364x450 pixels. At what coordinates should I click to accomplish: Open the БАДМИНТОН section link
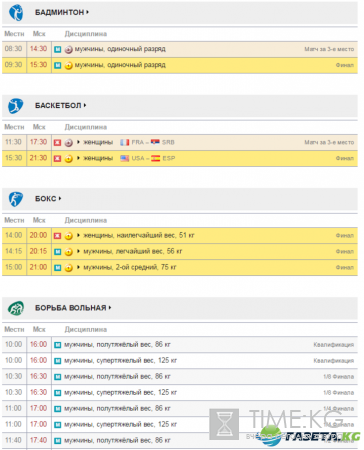pos(59,12)
